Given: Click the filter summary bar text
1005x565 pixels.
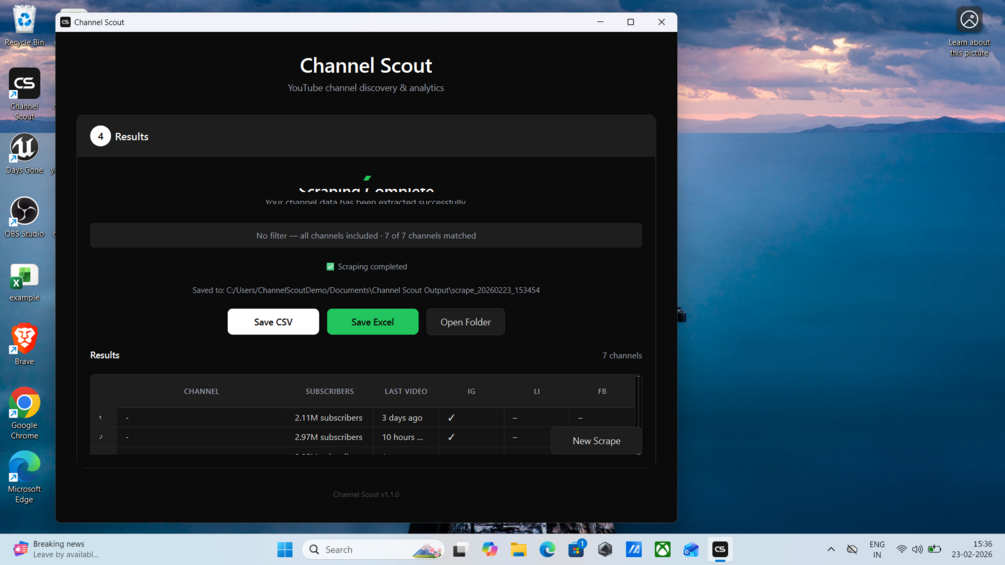Looking at the screenshot, I should coord(366,236).
